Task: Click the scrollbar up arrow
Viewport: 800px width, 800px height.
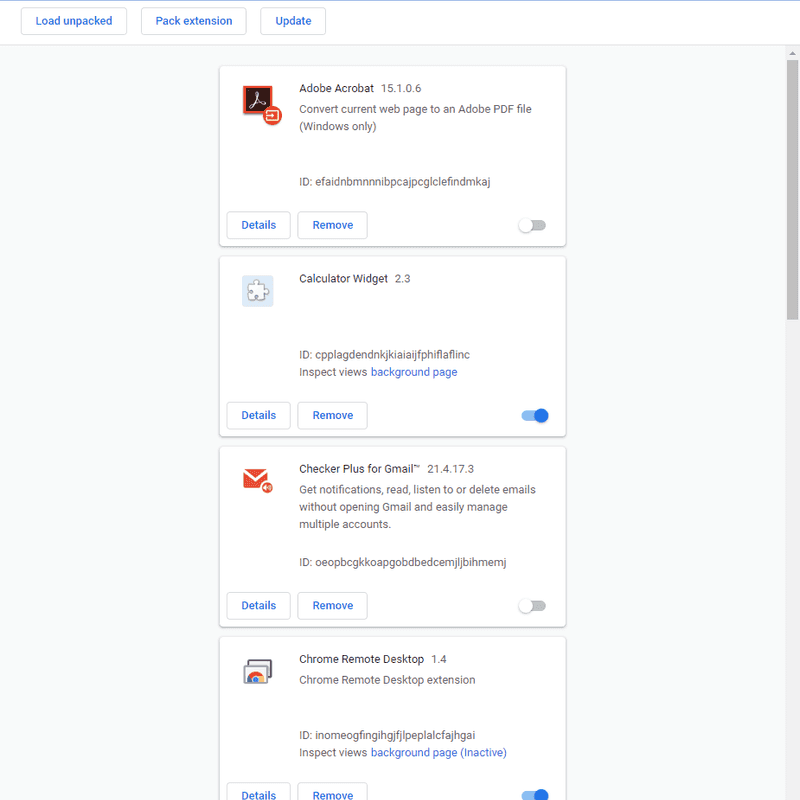Action: point(792,53)
